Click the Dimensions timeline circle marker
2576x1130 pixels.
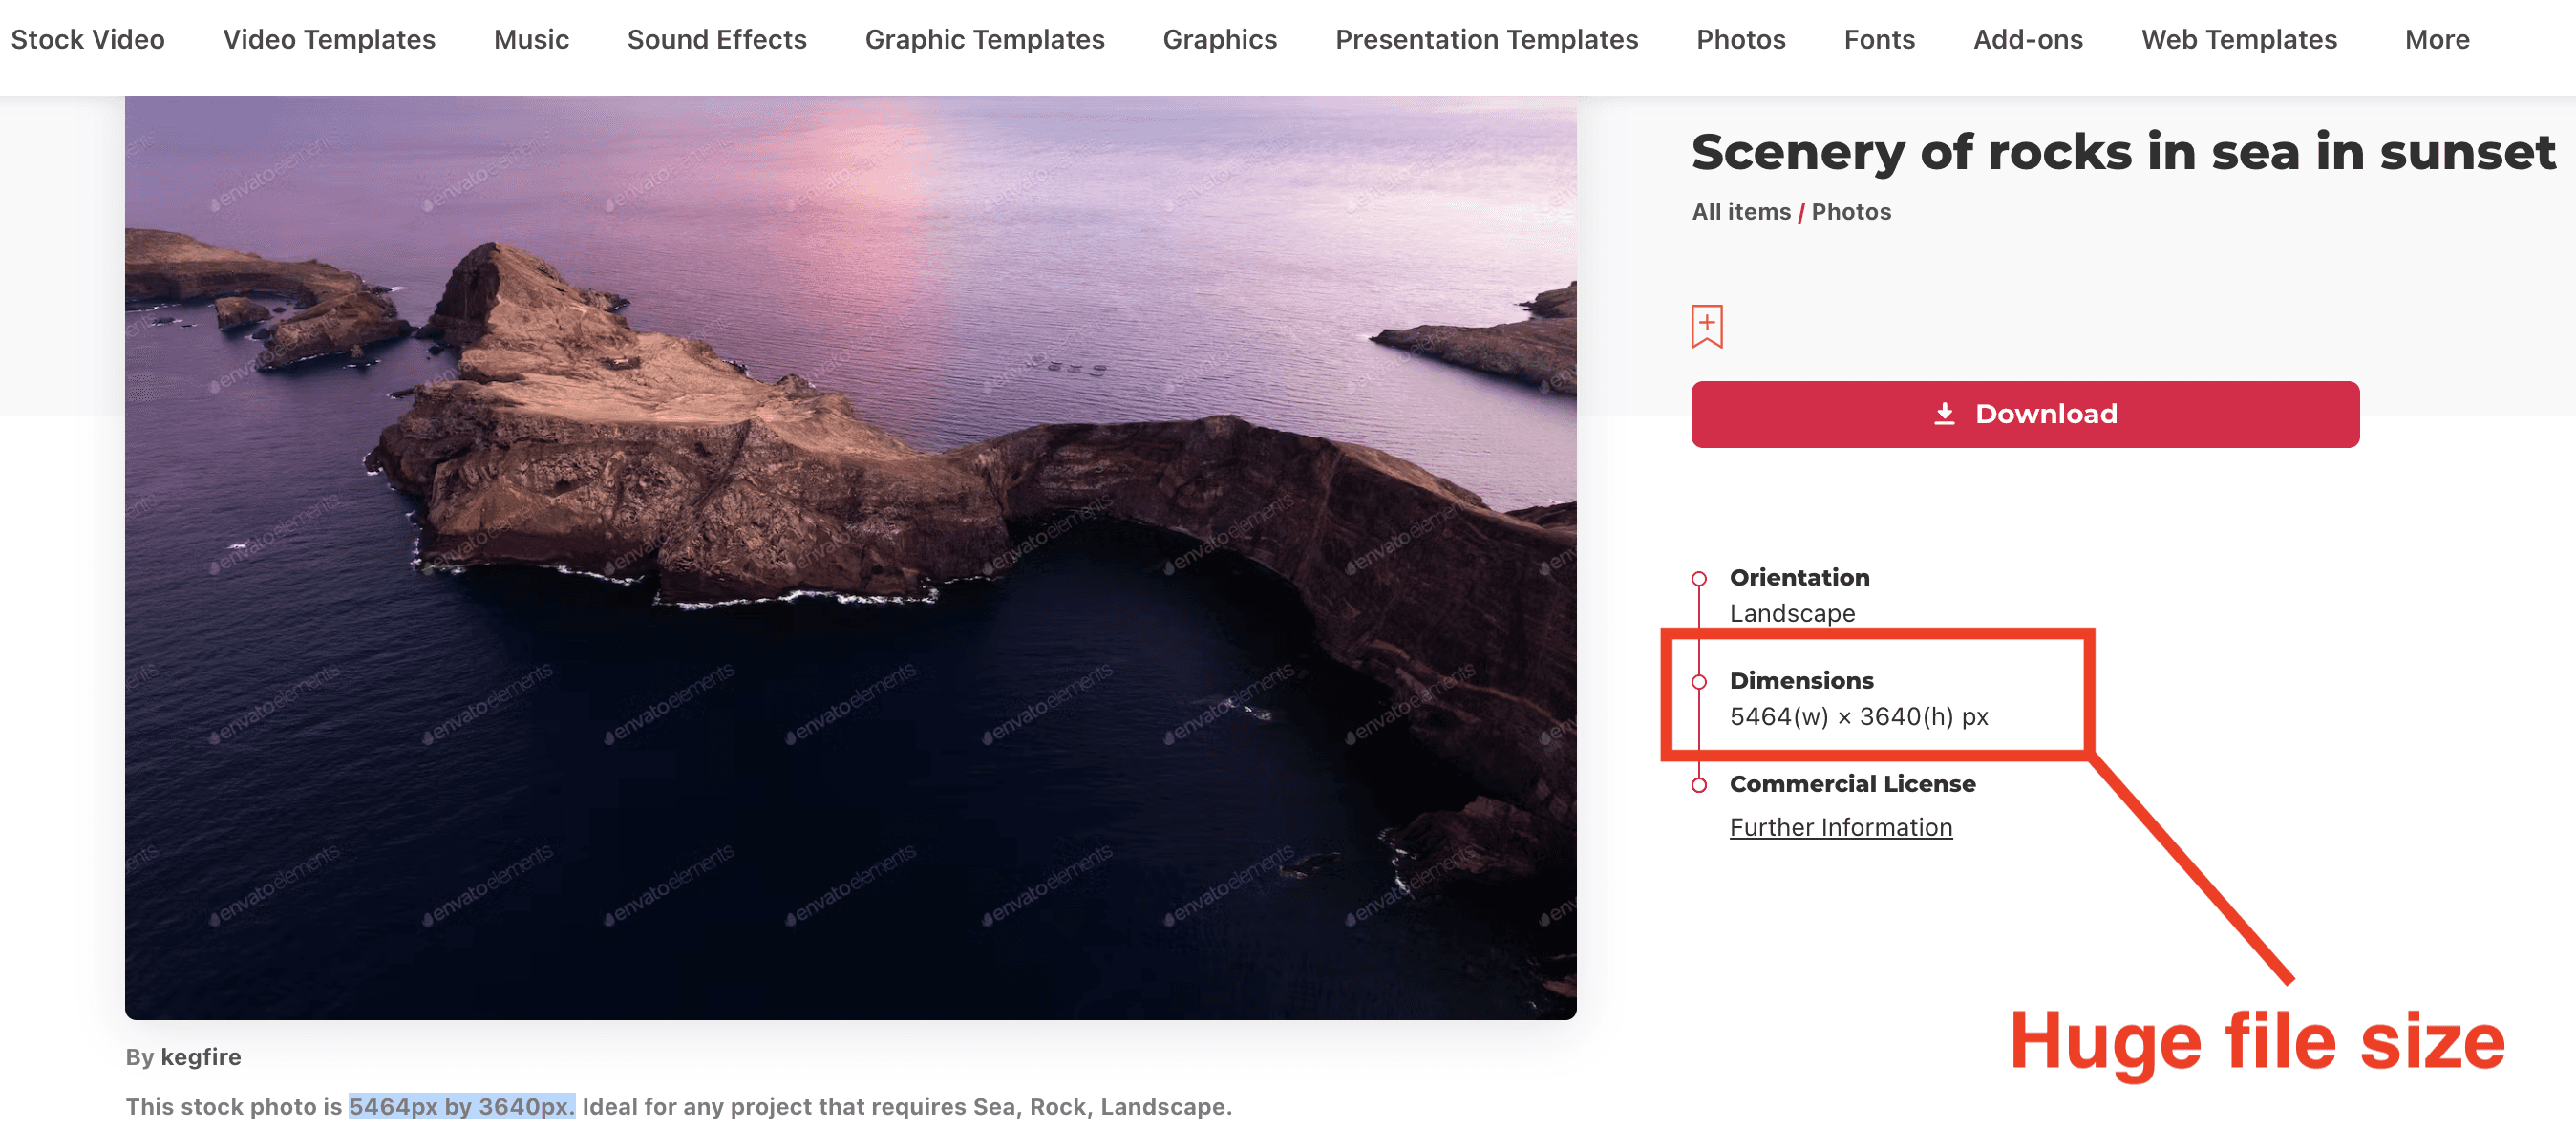(1698, 682)
